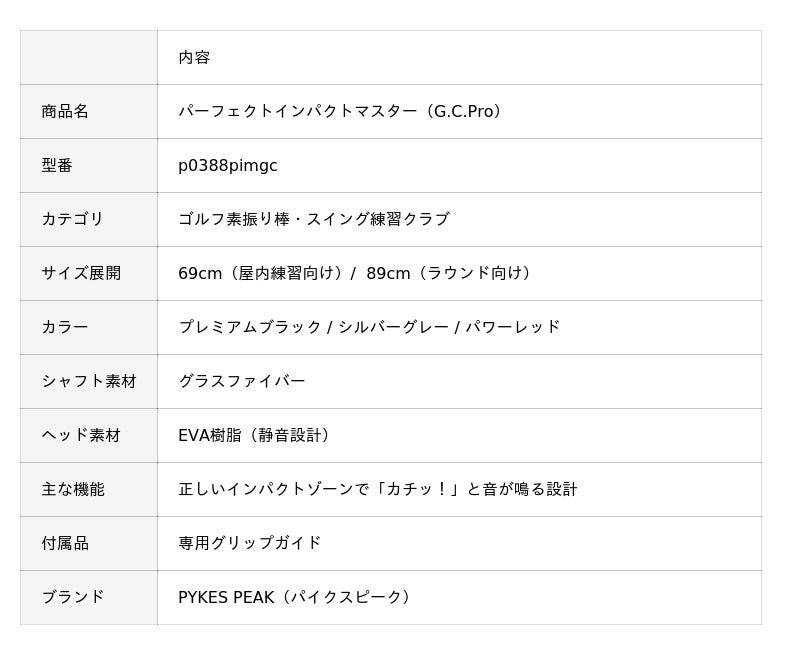Click the 内容 header cell
Image resolution: width=800 pixels, height=655 pixels.
point(459,57)
